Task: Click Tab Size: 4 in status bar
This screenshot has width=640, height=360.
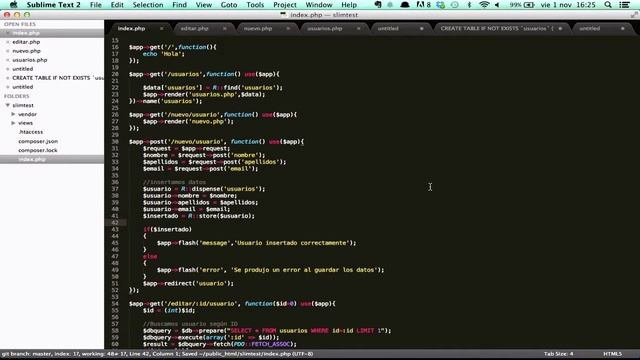Action: click(x=558, y=354)
